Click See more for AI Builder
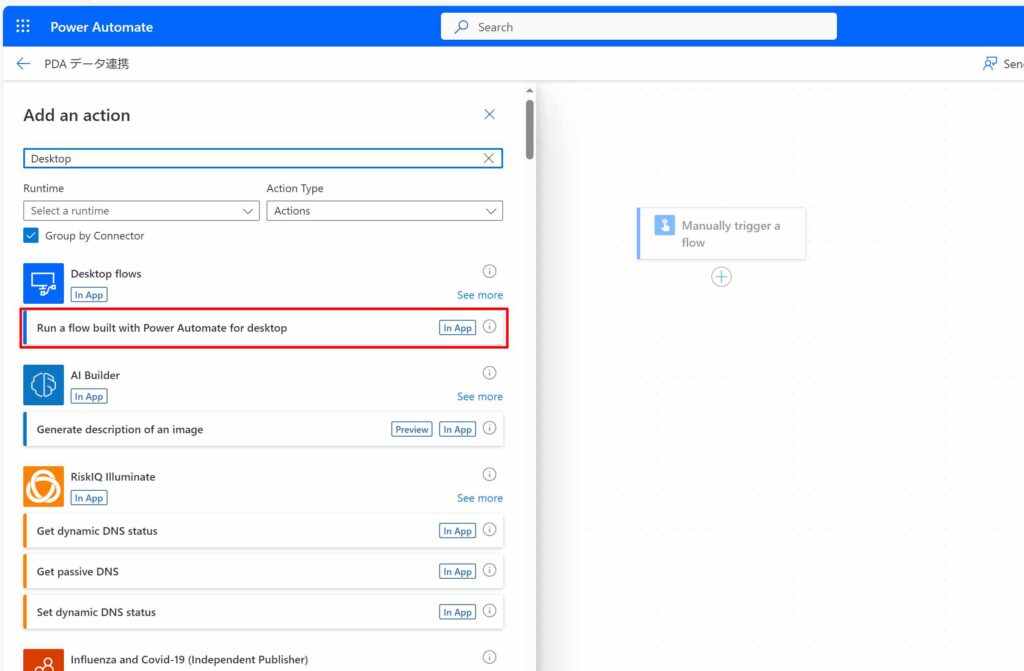 [x=480, y=397]
